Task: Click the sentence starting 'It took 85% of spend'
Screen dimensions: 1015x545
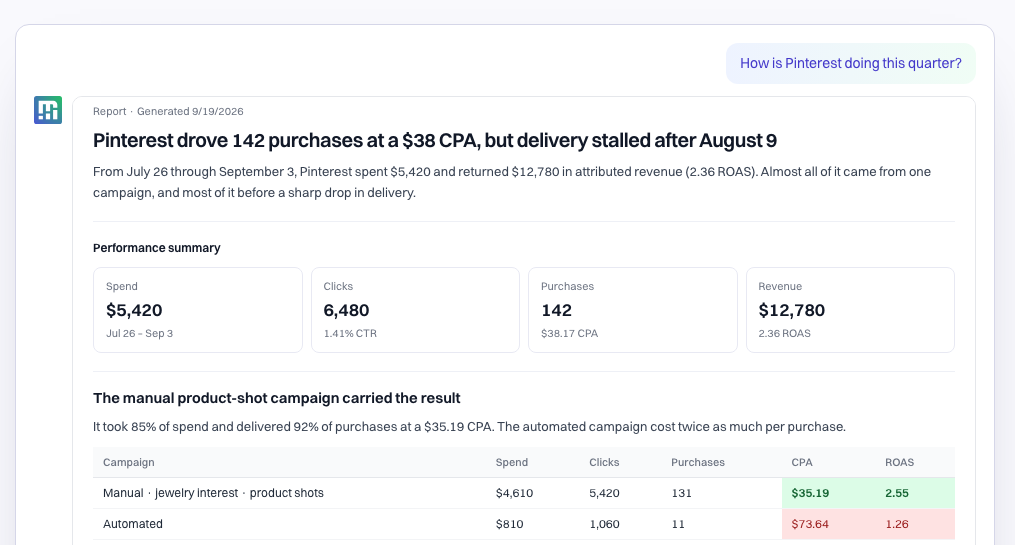Action: pyautogui.click(x=469, y=427)
